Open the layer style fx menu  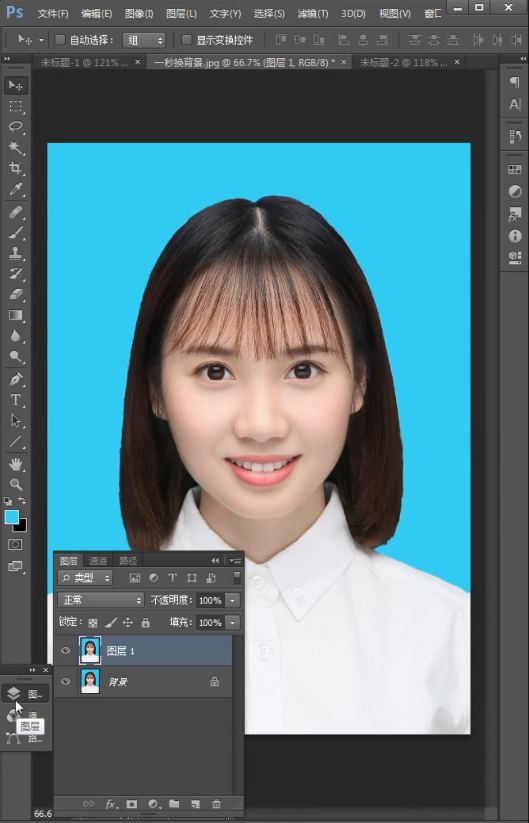111,804
